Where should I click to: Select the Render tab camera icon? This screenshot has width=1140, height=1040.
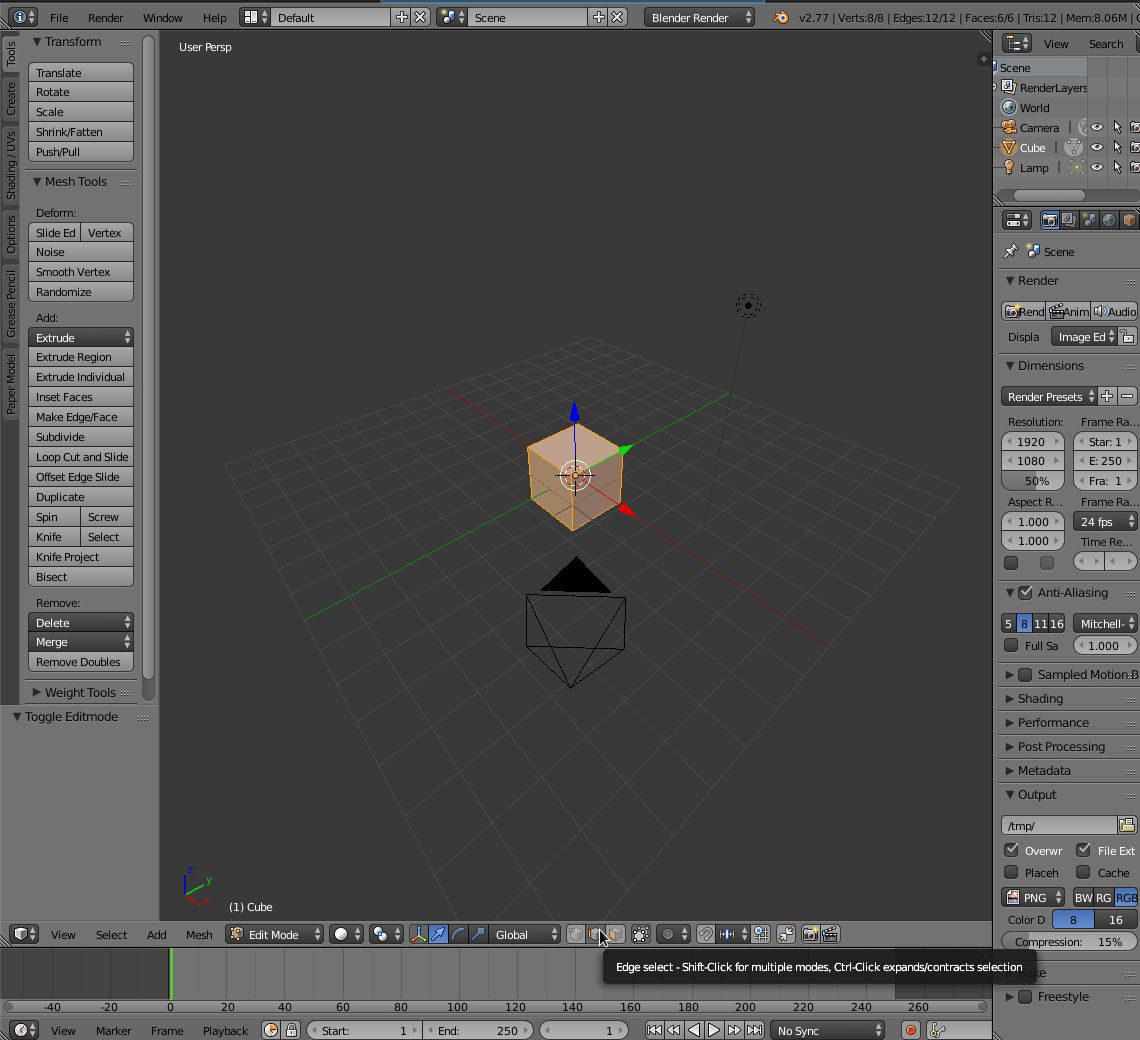(x=1050, y=220)
